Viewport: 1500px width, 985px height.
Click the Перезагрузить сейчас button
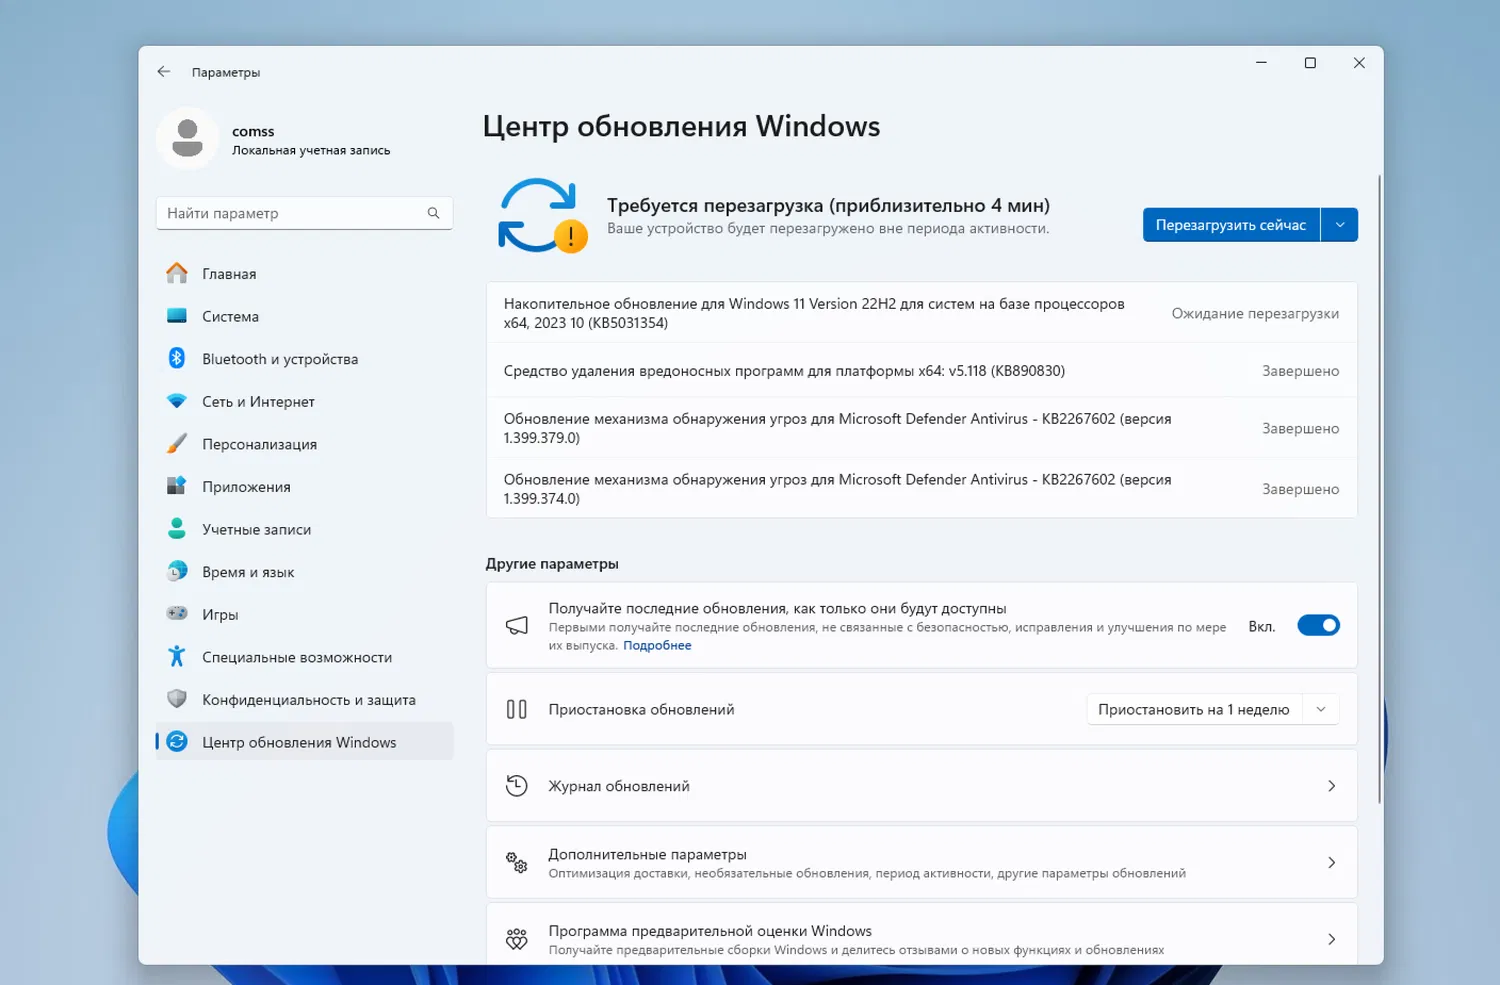(1231, 225)
